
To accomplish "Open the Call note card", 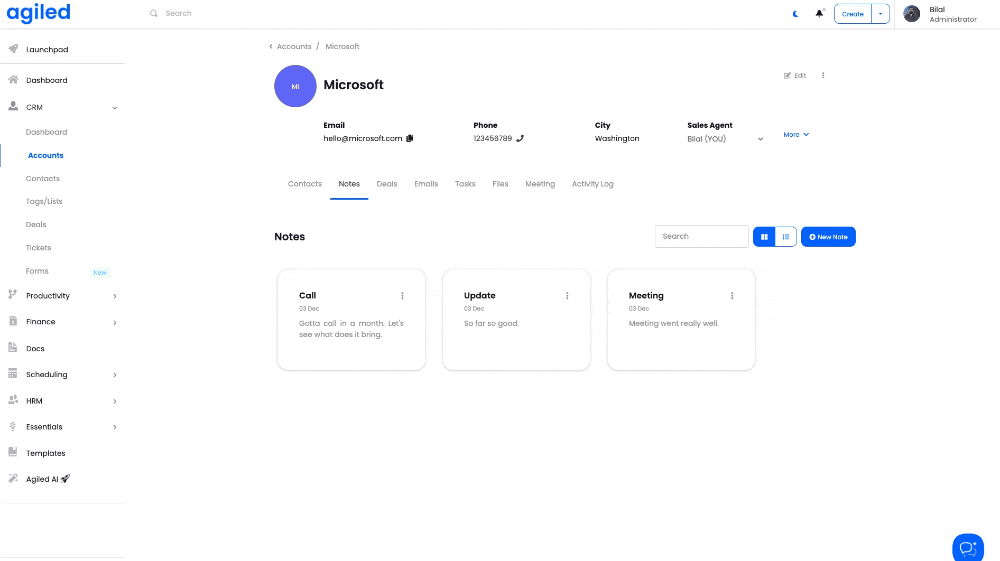I will click(351, 319).
